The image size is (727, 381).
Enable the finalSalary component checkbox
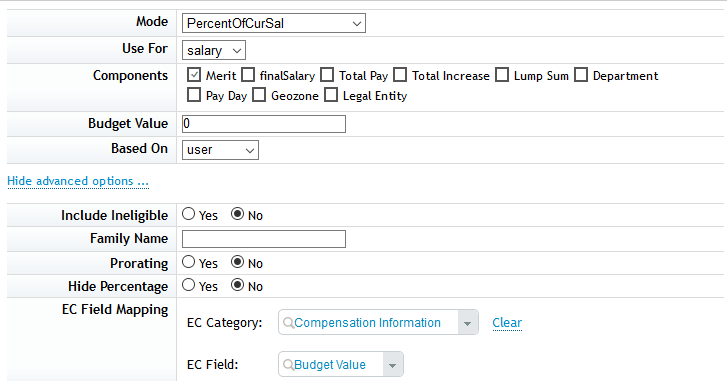(248, 75)
